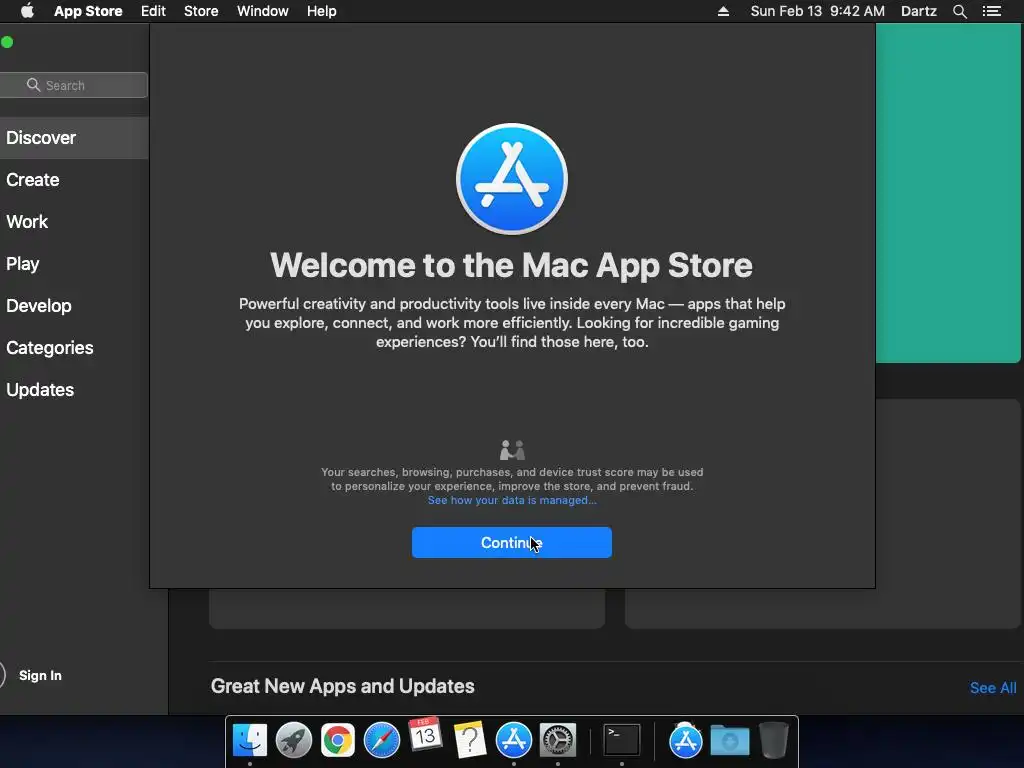Viewport: 1024px width, 768px height.
Task: Open the App Store menu
Action: [x=88, y=11]
